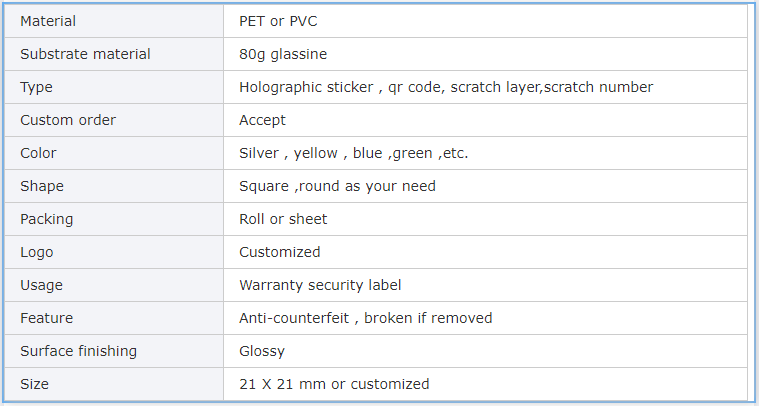Viewport: 759px width, 406px height.
Task: Select the Square, round as your need text
Action: 337,186
